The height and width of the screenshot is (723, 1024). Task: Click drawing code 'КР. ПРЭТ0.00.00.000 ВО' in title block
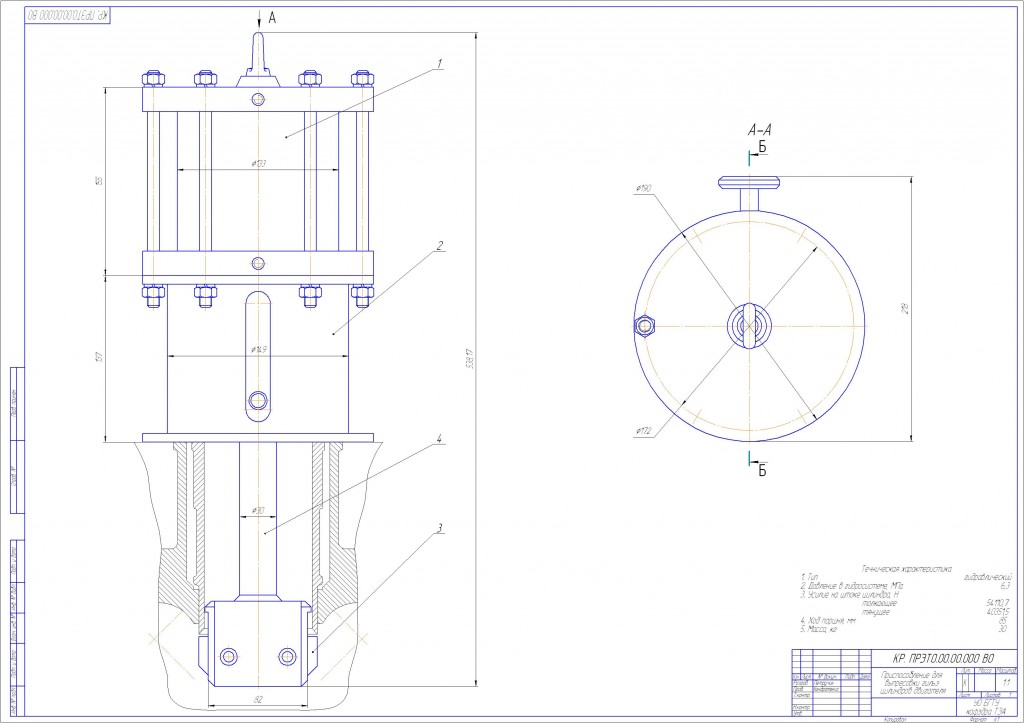coord(943,658)
